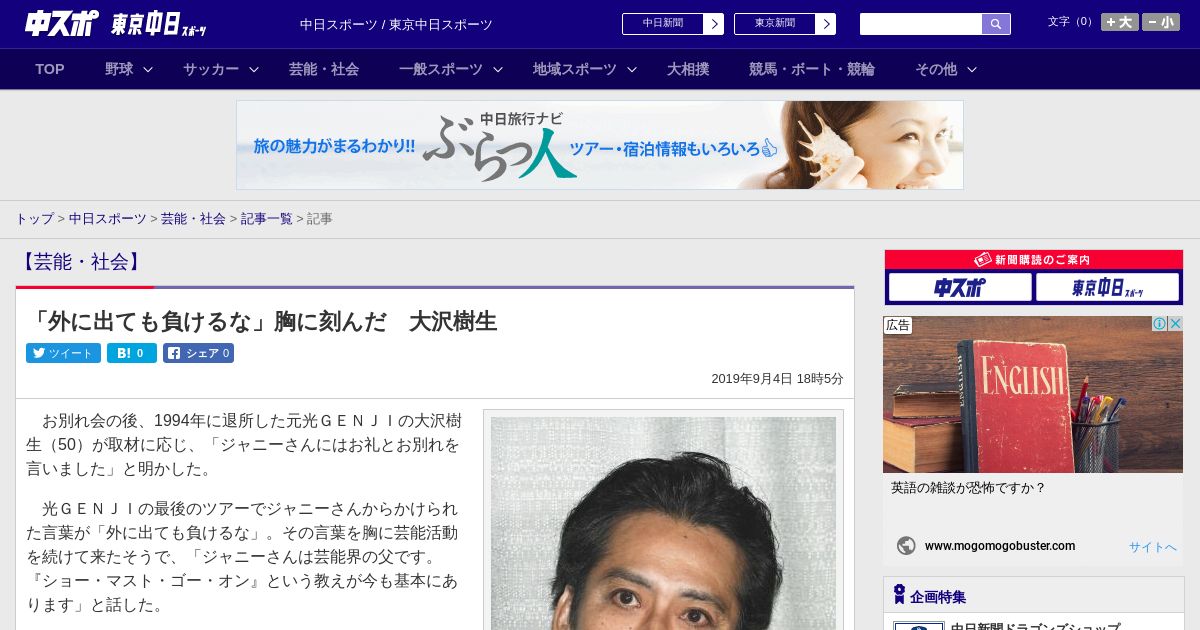The height and width of the screenshot is (630, 1200).
Task: Click arrow next to 東京新聞 button
Action: point(826,24)
